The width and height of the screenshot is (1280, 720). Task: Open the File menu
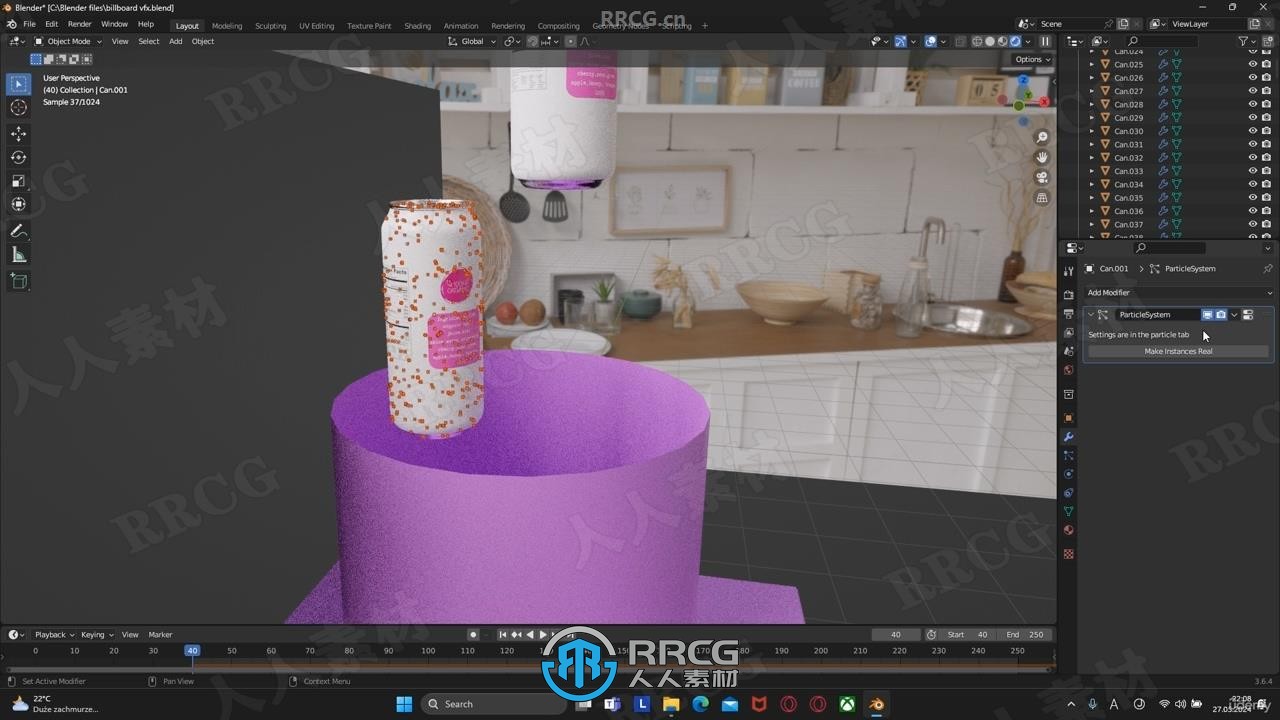[29, 24]
